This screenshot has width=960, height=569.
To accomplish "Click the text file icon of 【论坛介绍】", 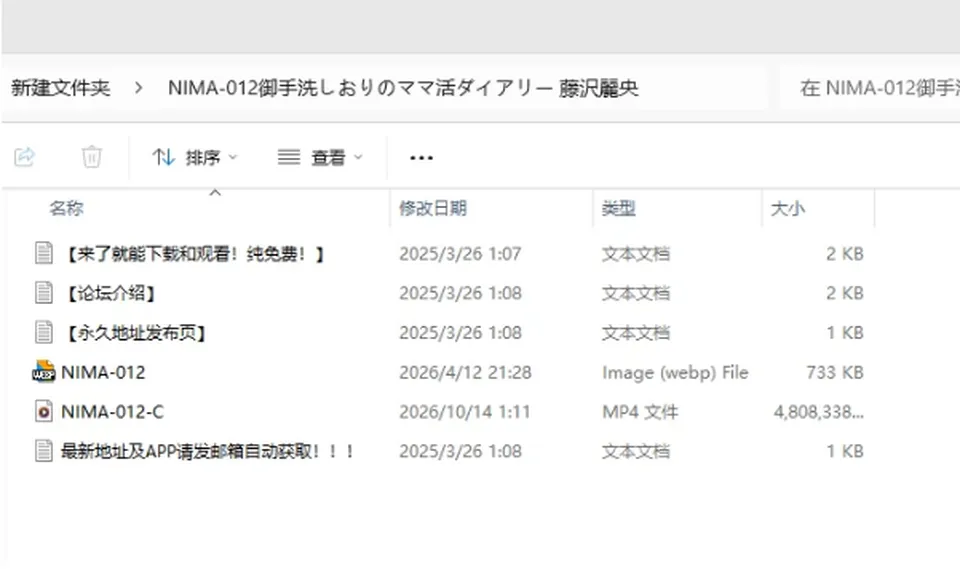I will click(x=43, y=293).
